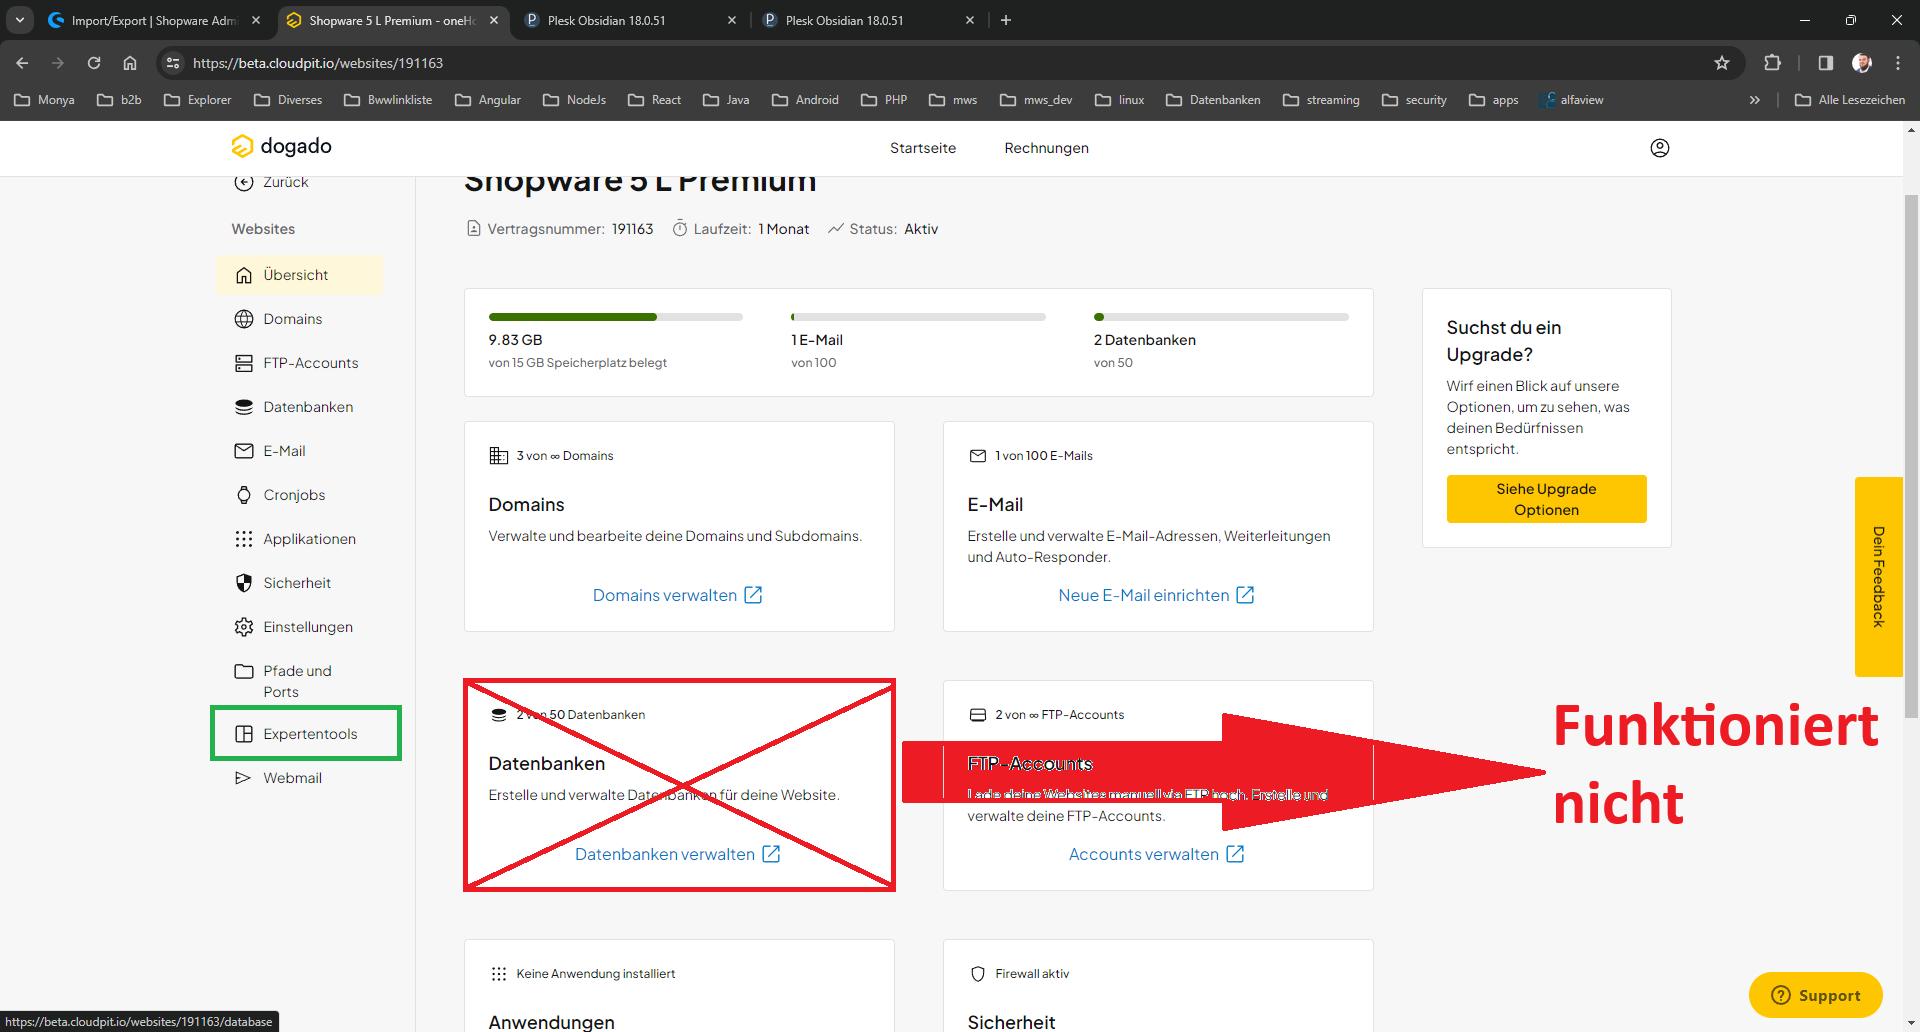Click the storage usage progress bar

pyautogui.click(x=615, y=317)
